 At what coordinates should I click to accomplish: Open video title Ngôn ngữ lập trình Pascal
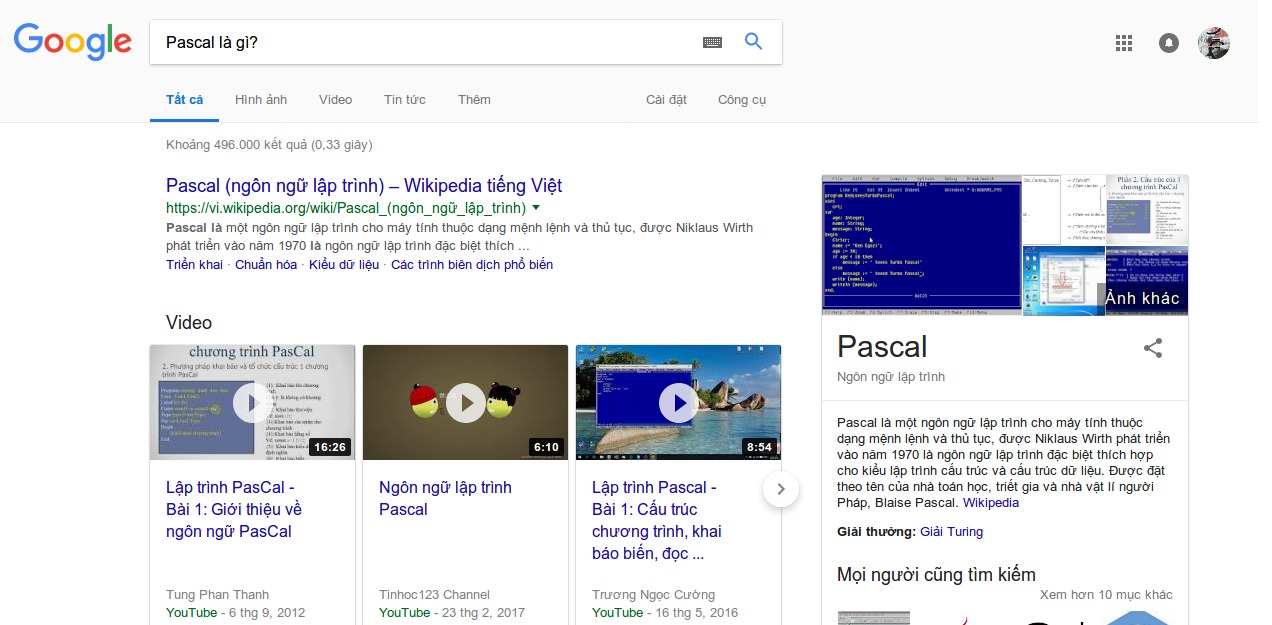tap(445, 498)
